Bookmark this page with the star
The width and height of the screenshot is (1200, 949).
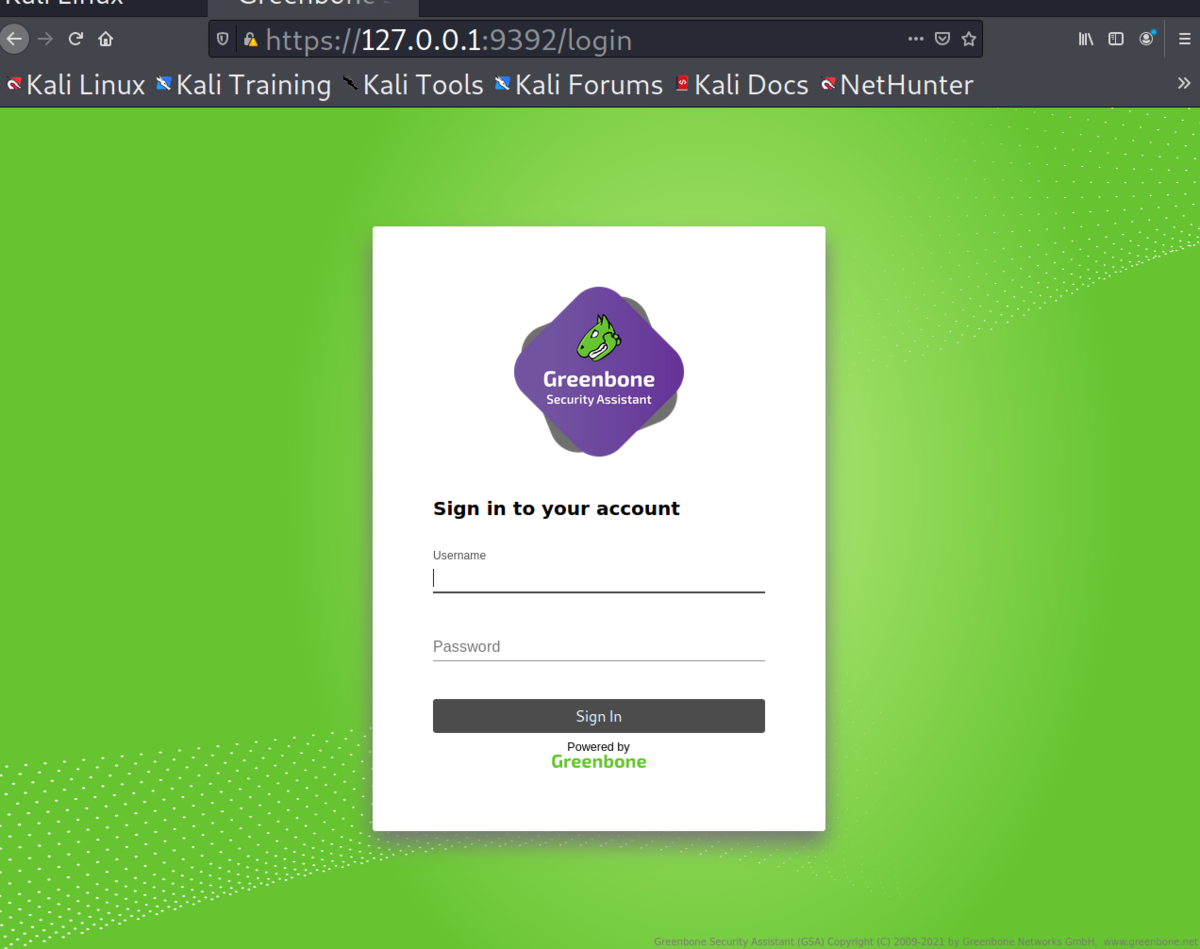coord(968,39)
